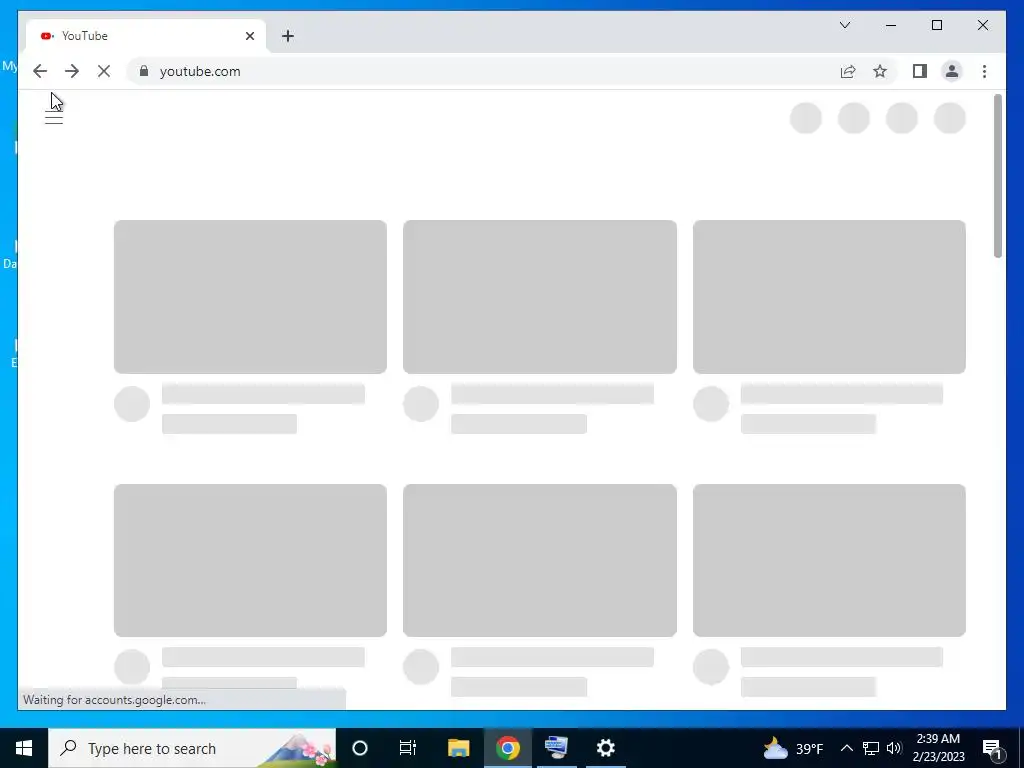View site information via the lock icon

[144, 71]
